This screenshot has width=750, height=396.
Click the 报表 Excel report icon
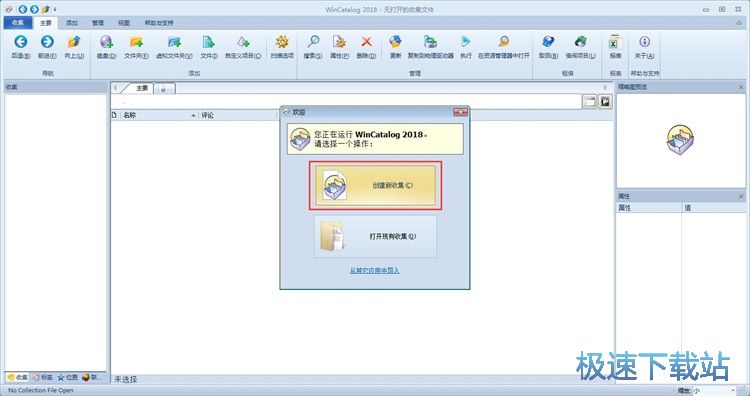[x=615, y=42]
